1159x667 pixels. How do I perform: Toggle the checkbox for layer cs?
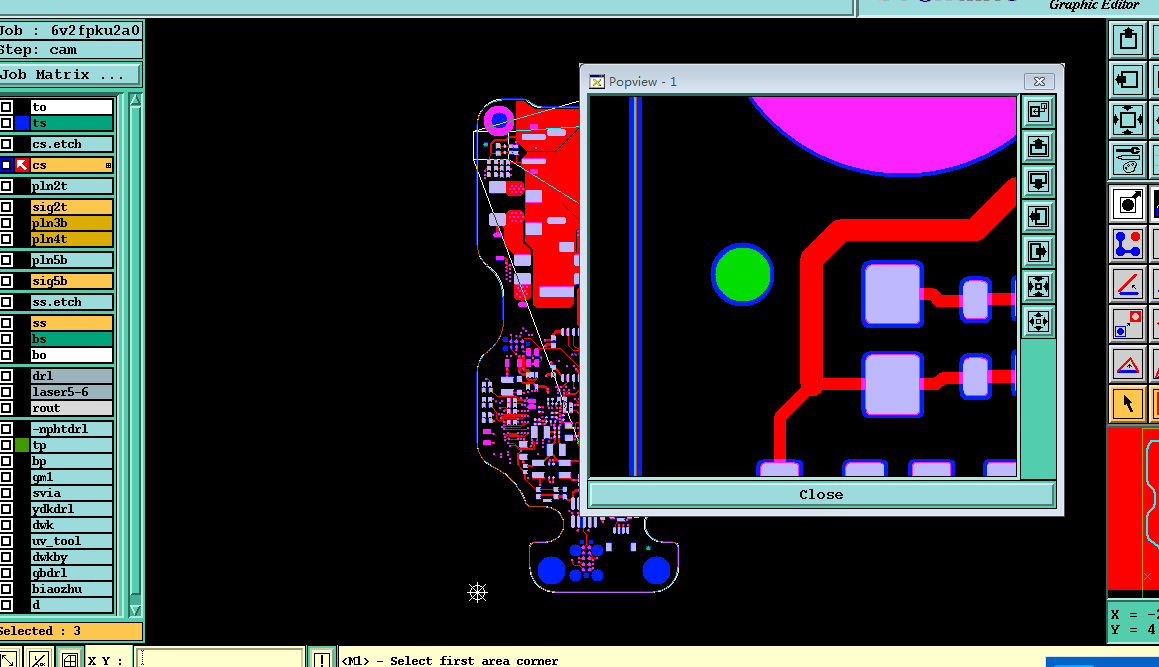[7, 165]
